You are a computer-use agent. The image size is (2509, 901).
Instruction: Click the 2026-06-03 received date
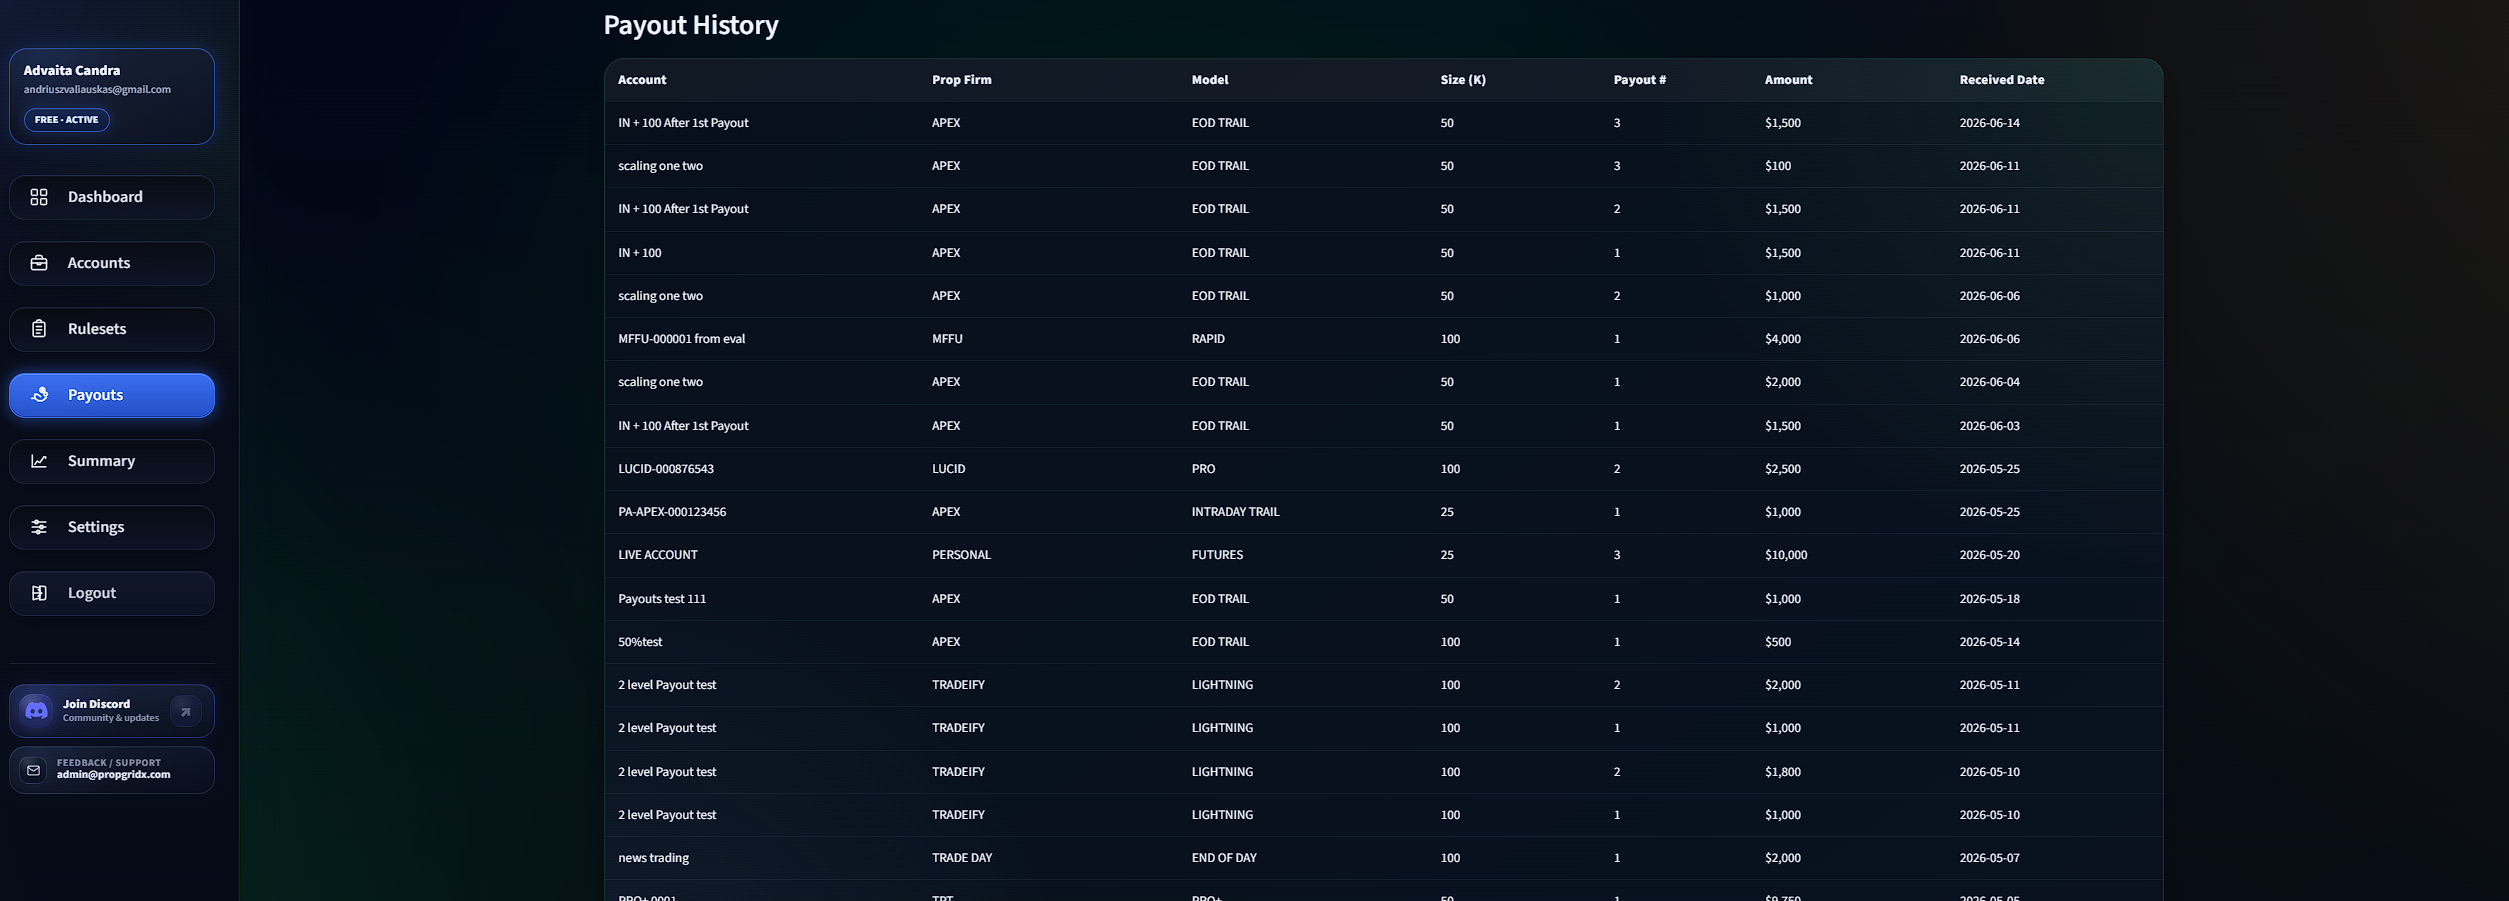(x=1990, y=426)
